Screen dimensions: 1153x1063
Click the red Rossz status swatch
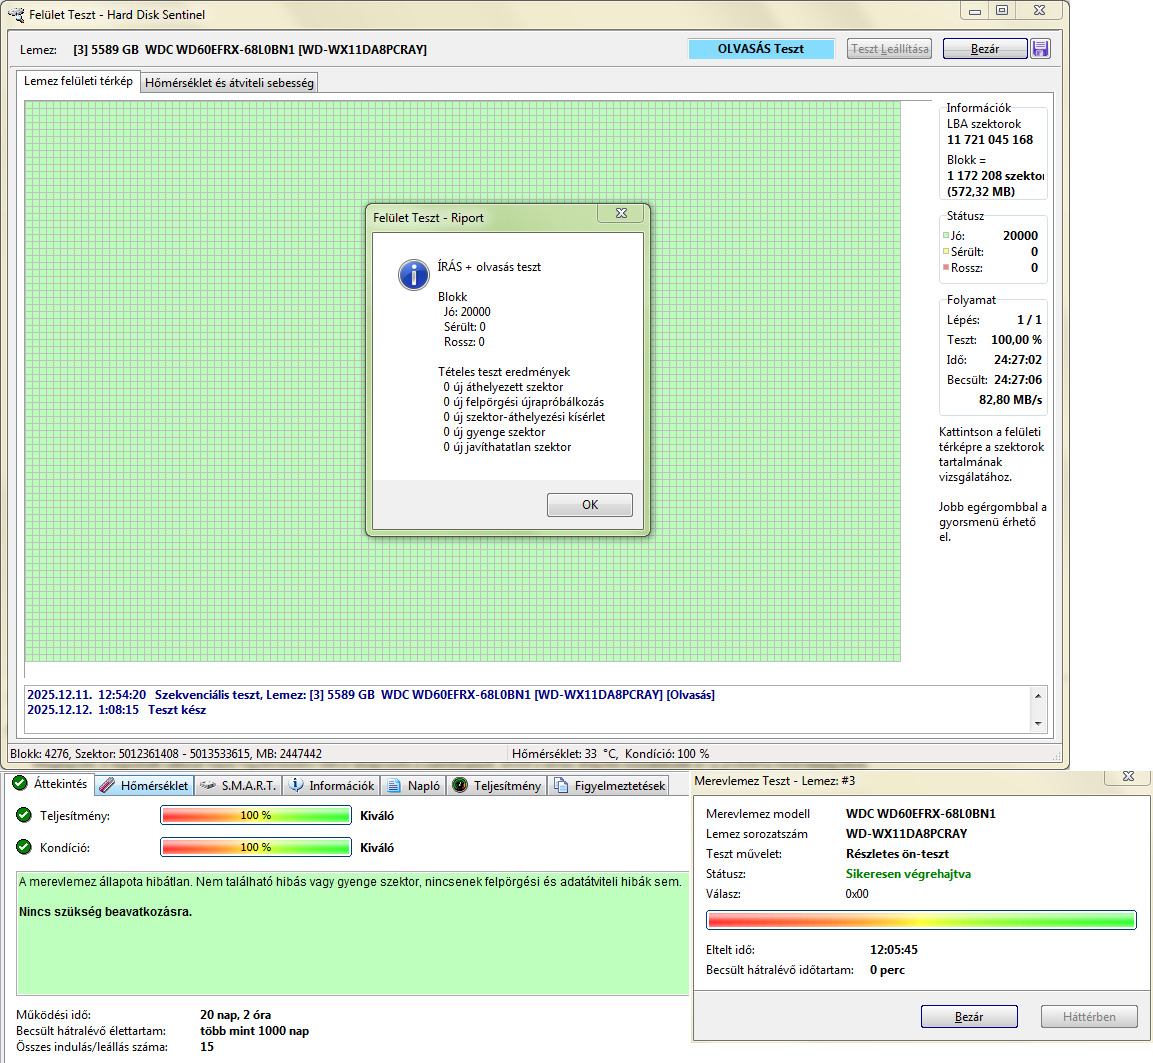[x=946, y=267]
